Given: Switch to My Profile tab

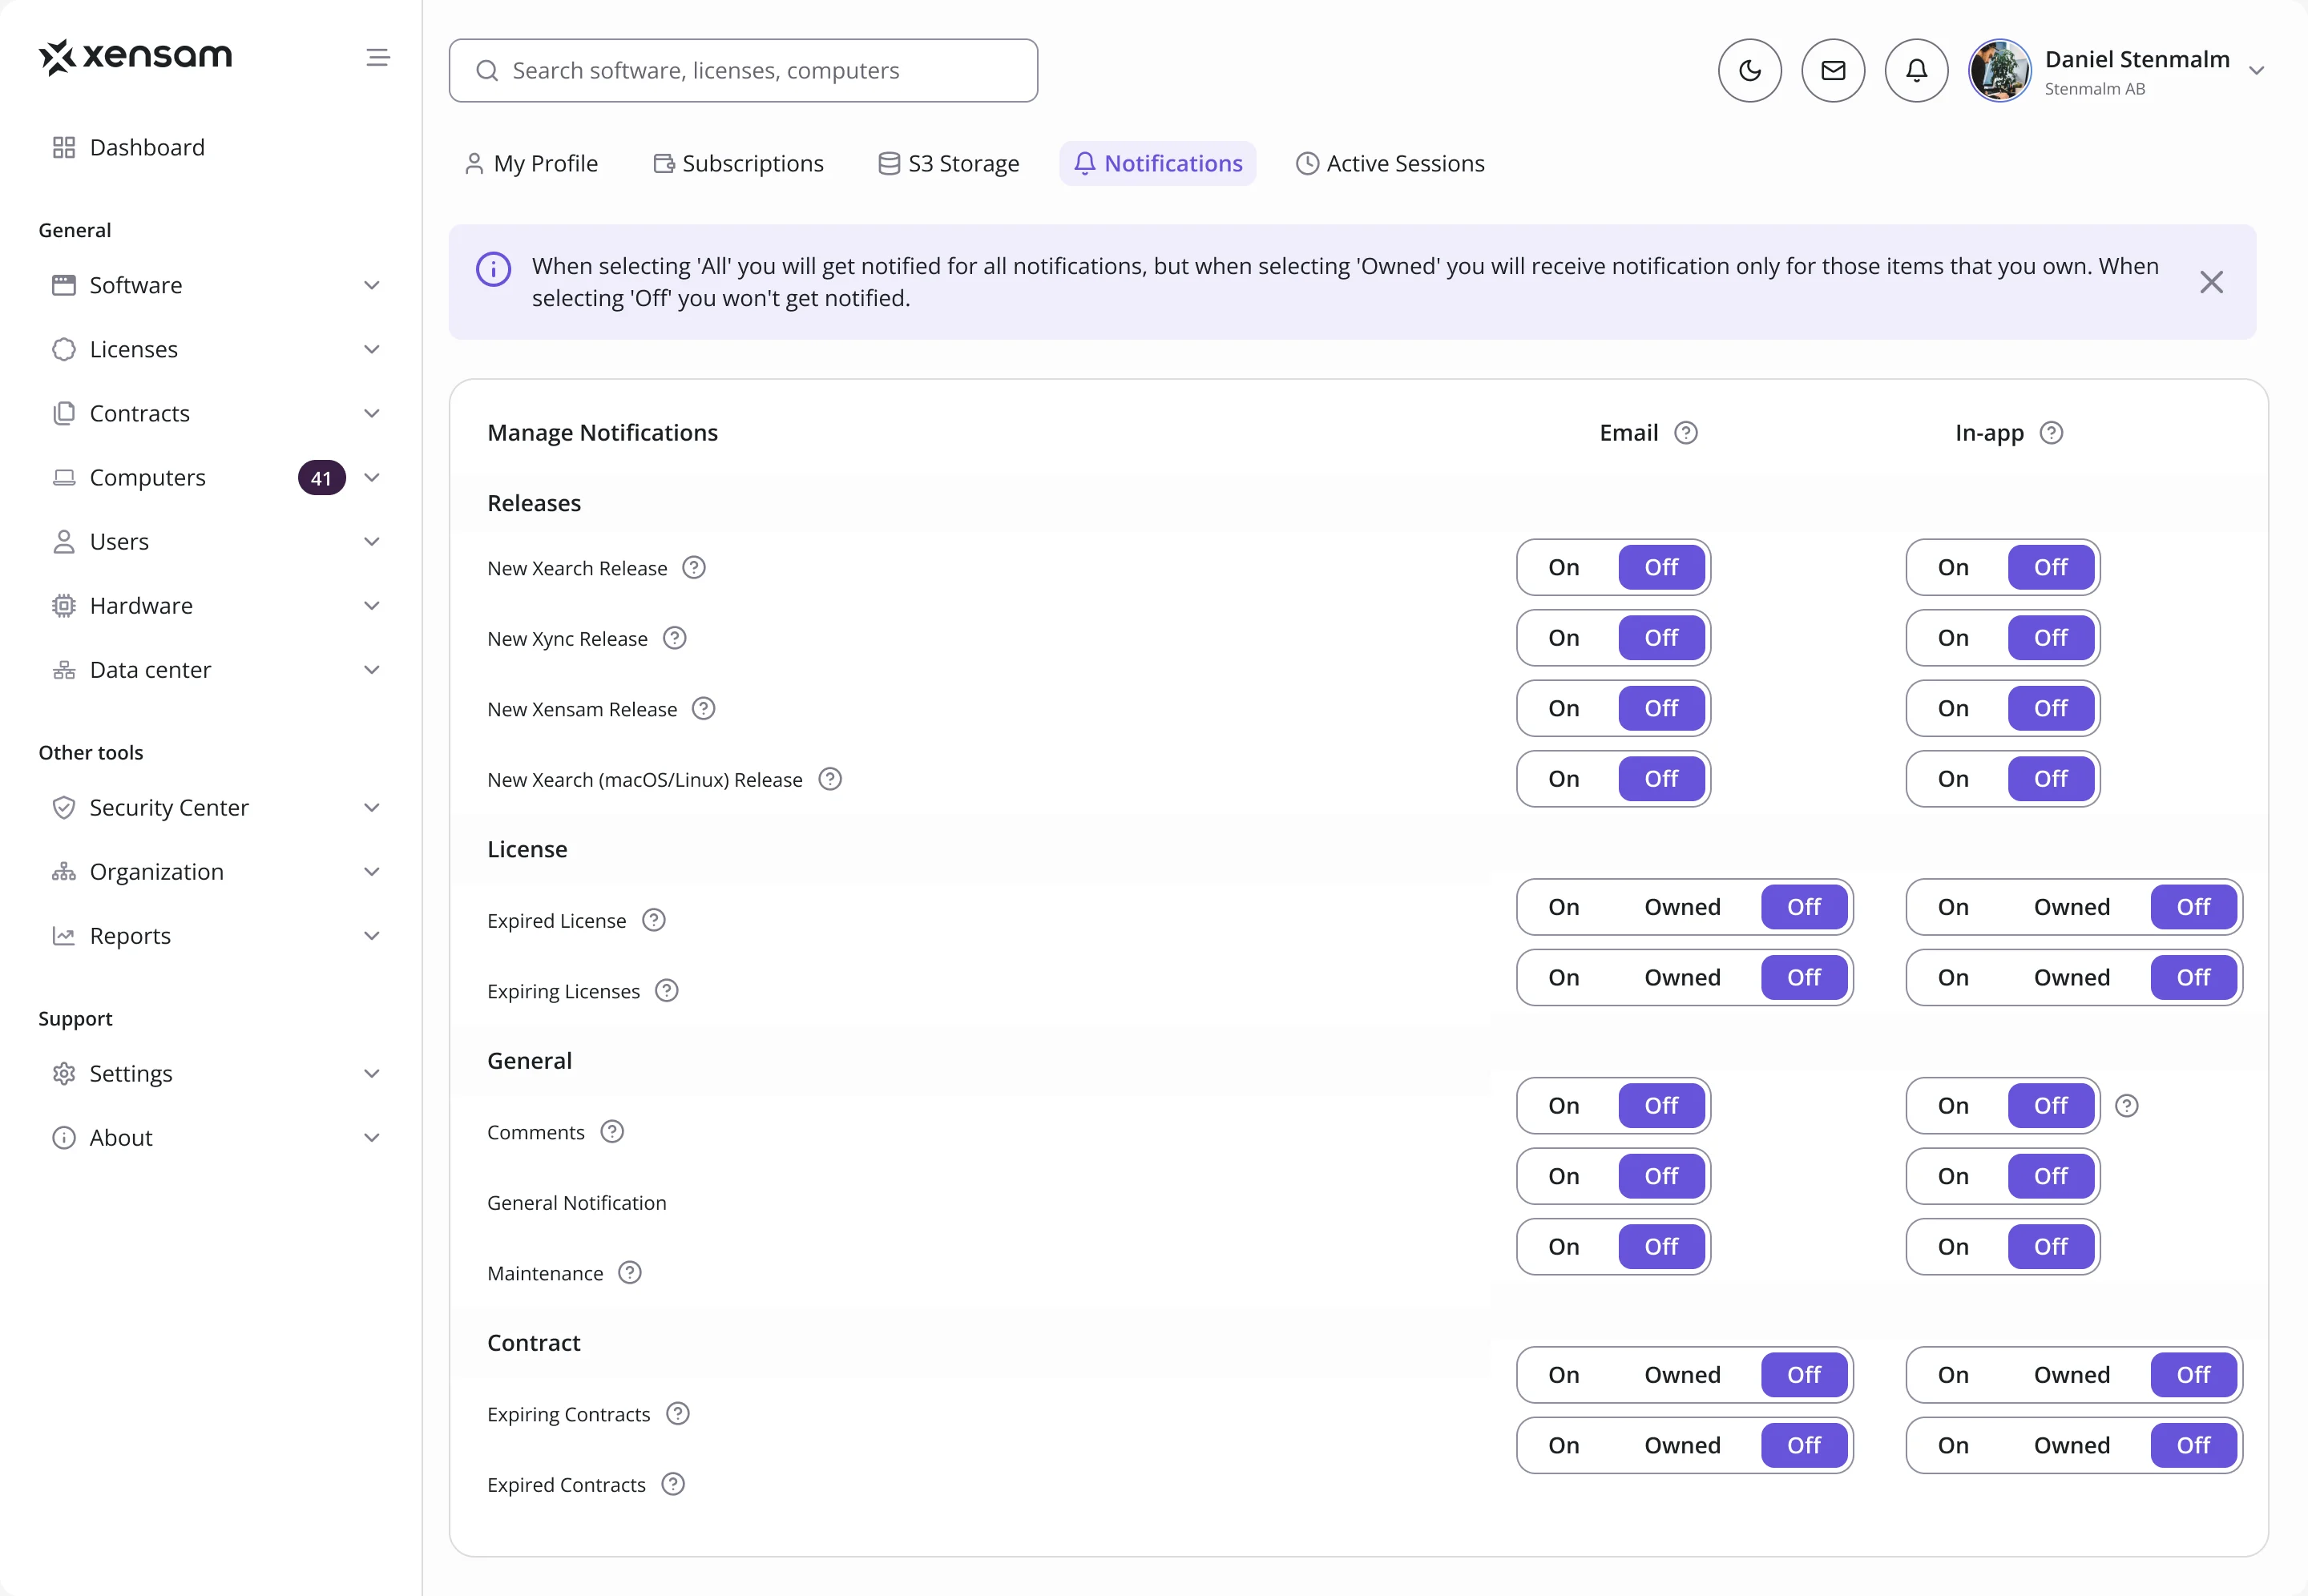Looking at the screenshot, I should (531, 163).
